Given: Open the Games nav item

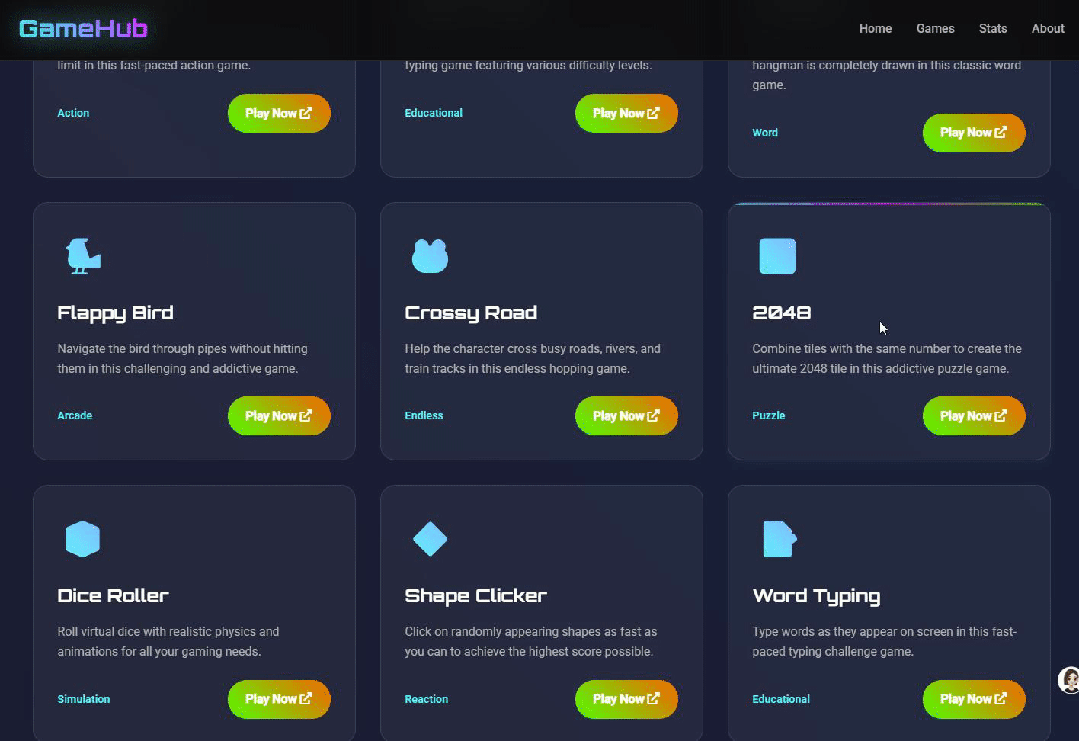Looking at the screenshot, I should pos(935,28).
